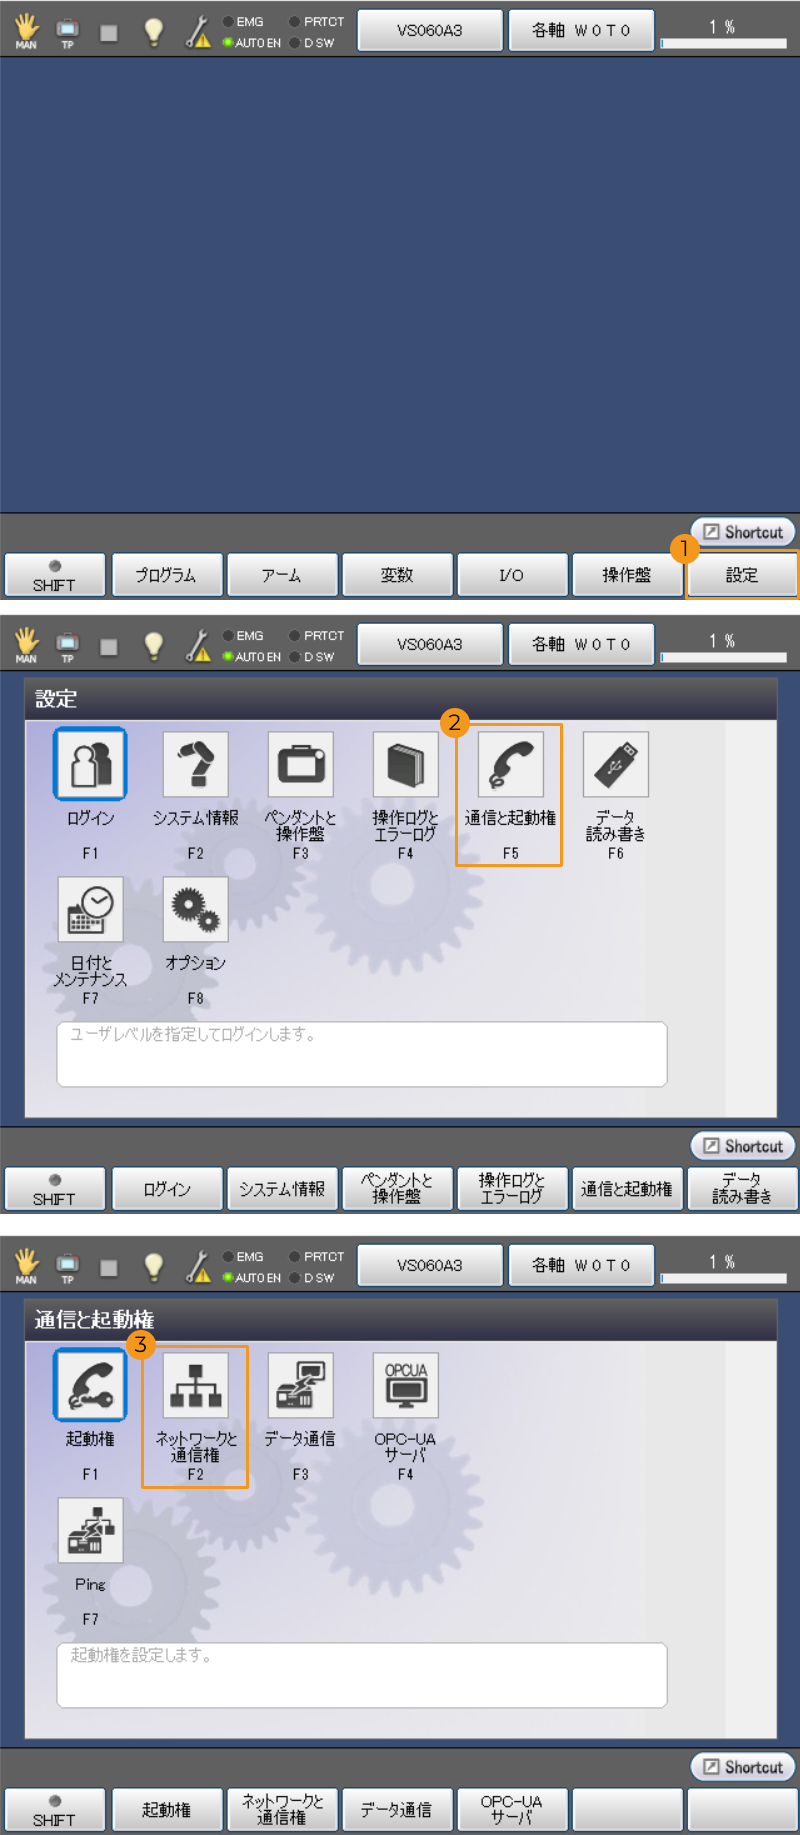Click EMG indicator on blank main screen

pyautogui.click(x=243, y=22)
